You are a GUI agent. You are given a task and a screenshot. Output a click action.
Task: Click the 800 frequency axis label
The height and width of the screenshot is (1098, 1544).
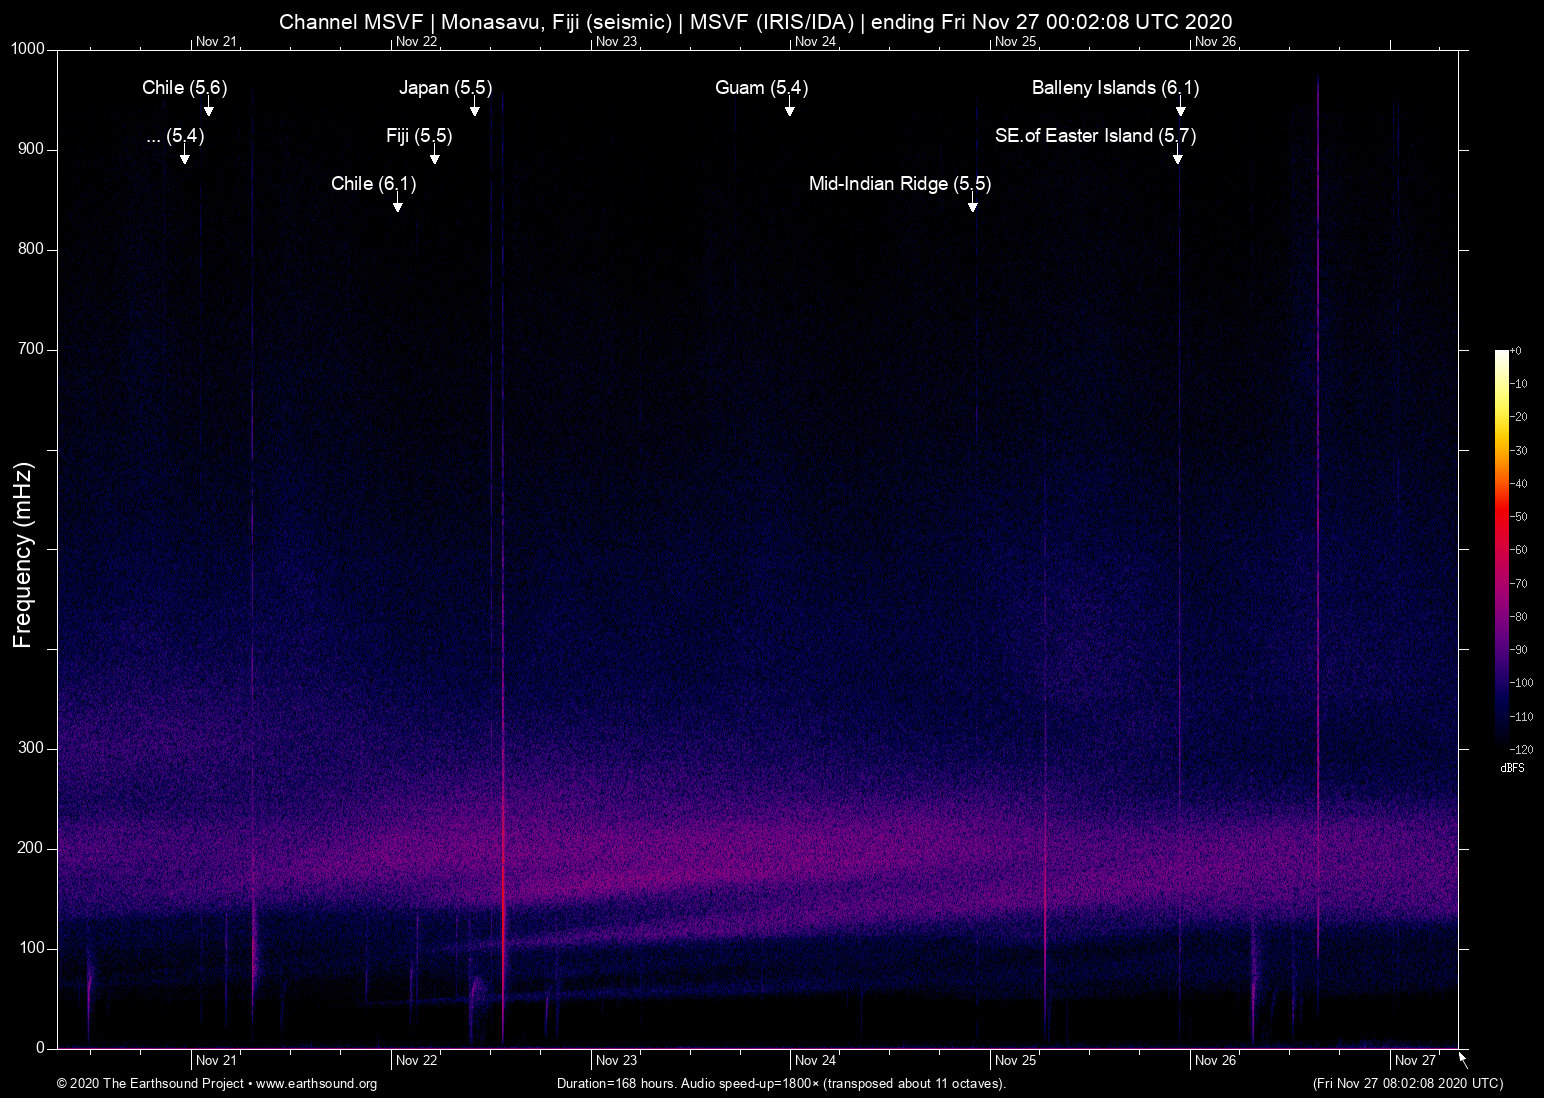pyautogui.click(x=31, y=249)
